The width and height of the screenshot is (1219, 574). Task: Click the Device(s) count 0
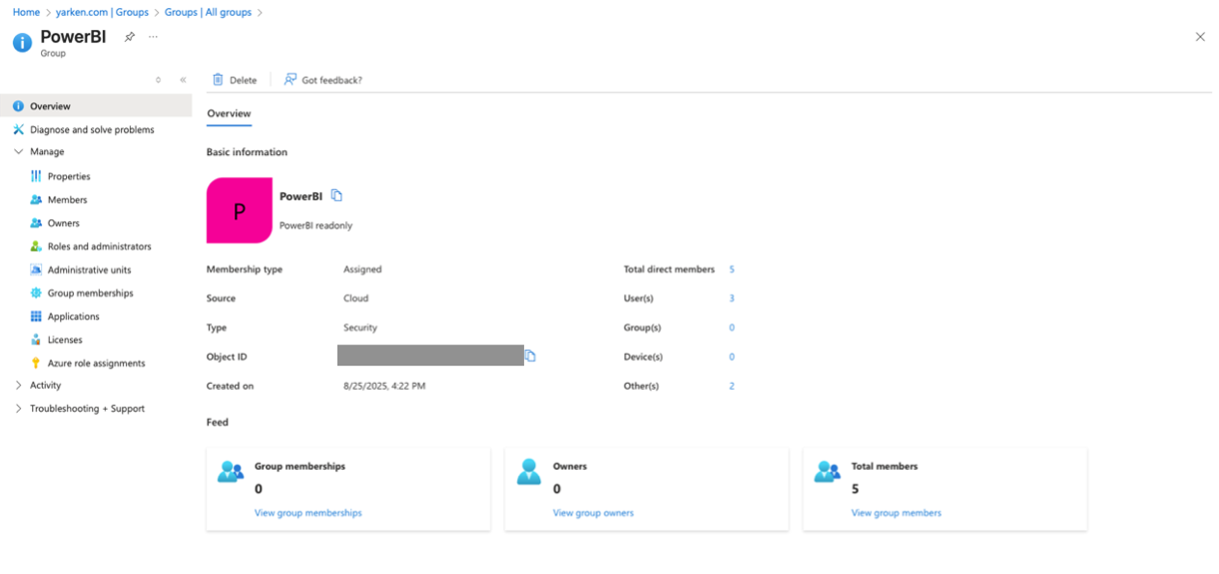pyautogui.click(x=732, y=357)
